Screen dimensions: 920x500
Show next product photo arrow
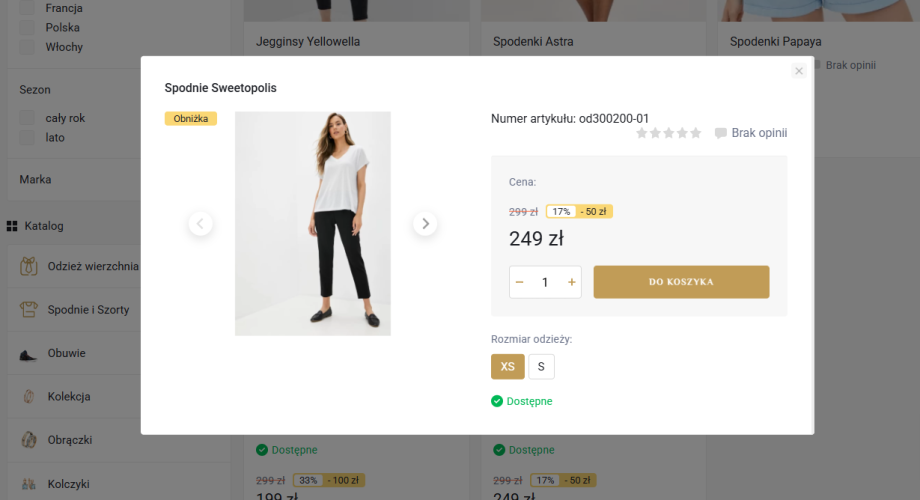(x=425, y=224)
